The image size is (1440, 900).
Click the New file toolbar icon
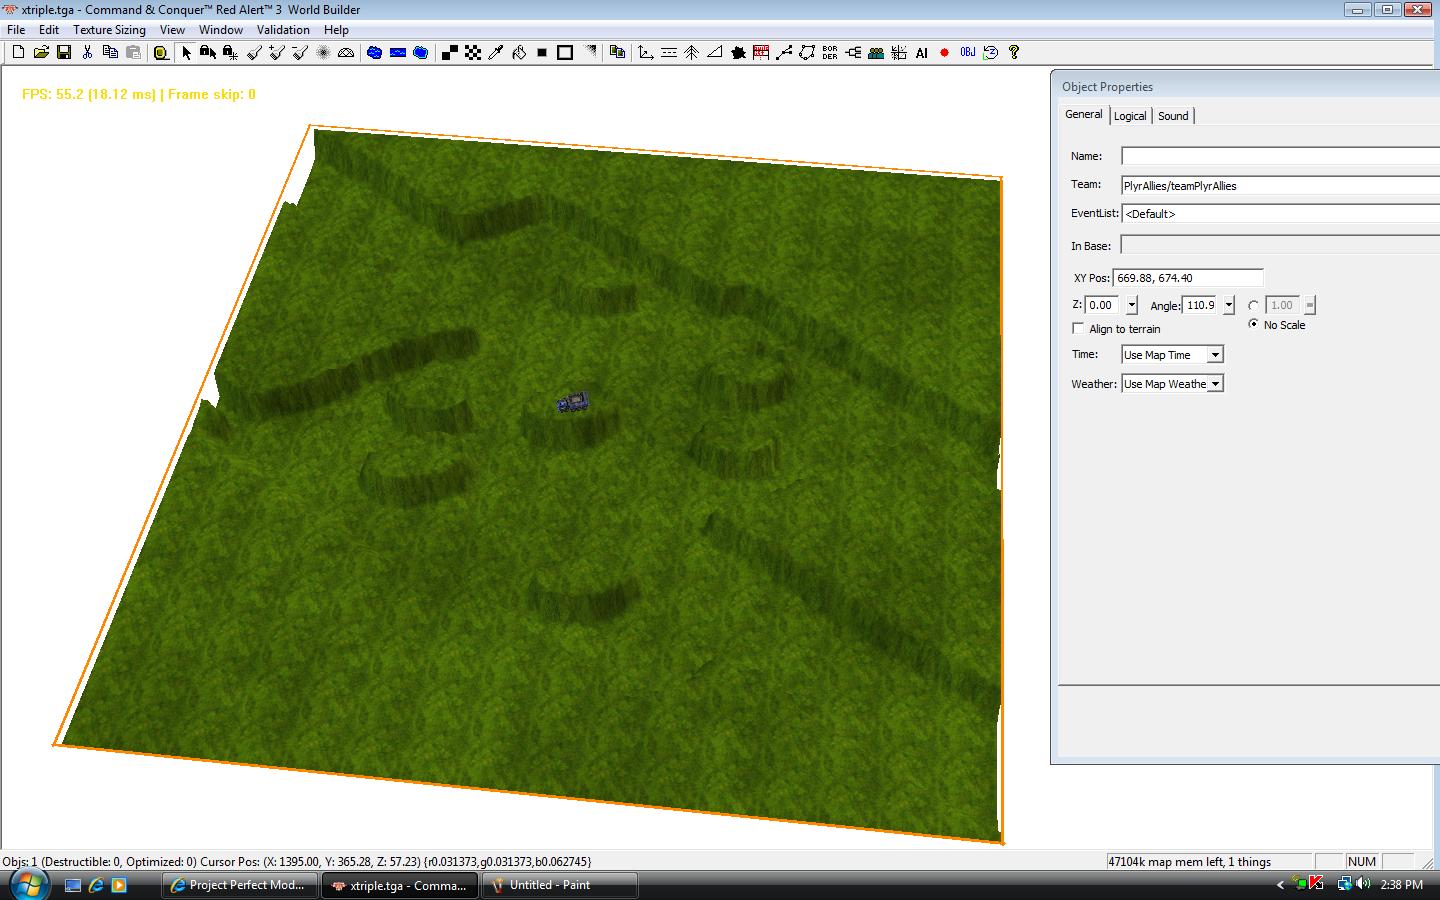point(18,52)
